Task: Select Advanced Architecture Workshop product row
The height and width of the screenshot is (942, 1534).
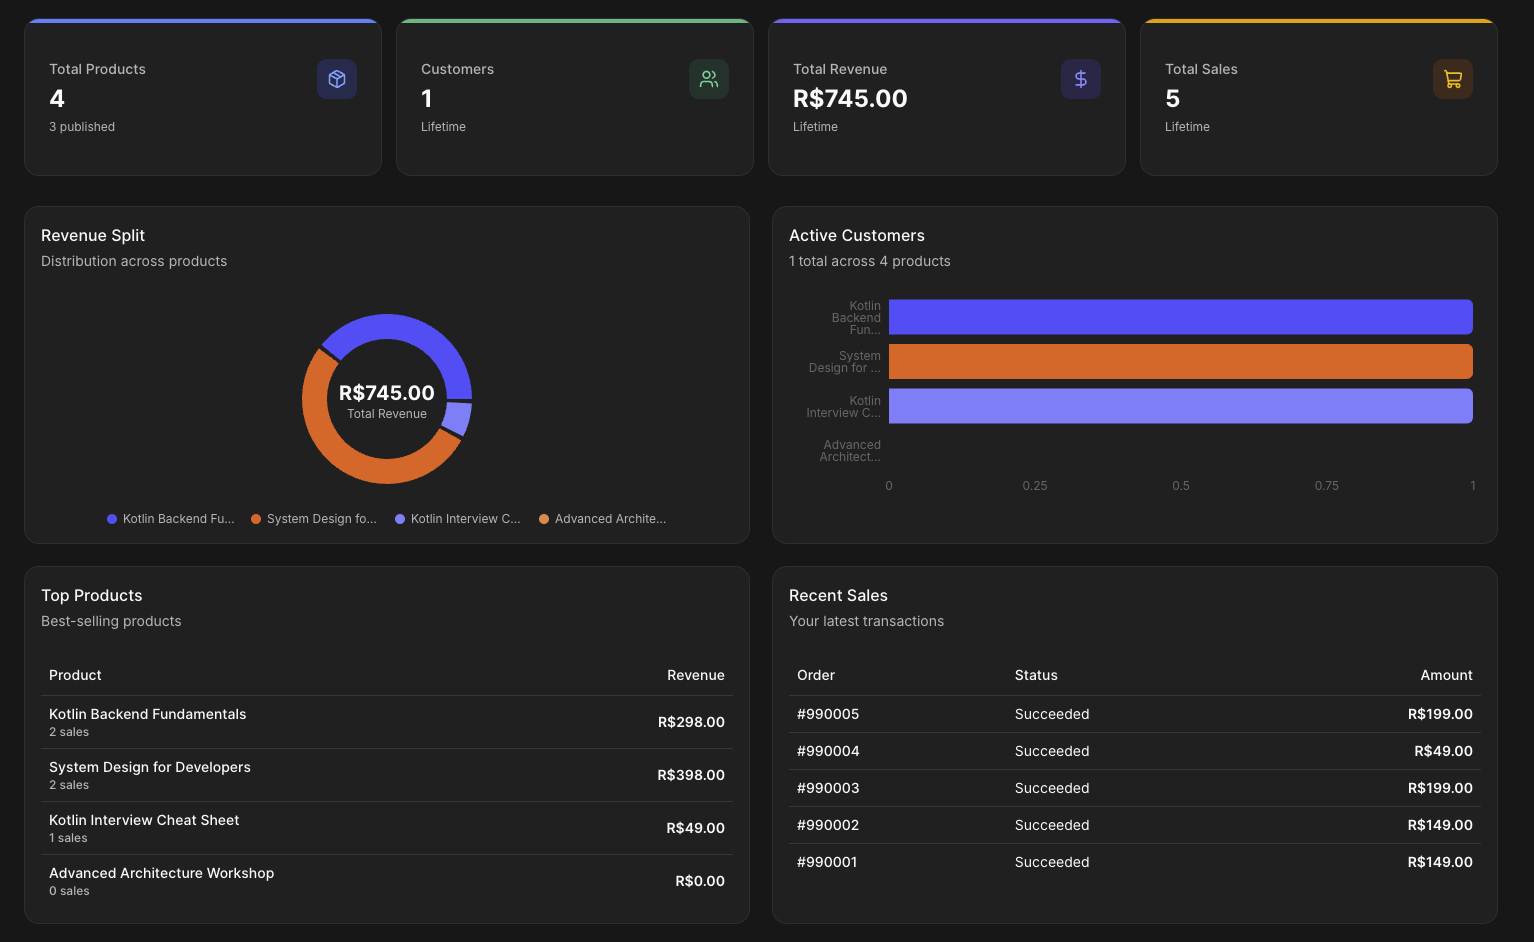Action: click(387, 881)
